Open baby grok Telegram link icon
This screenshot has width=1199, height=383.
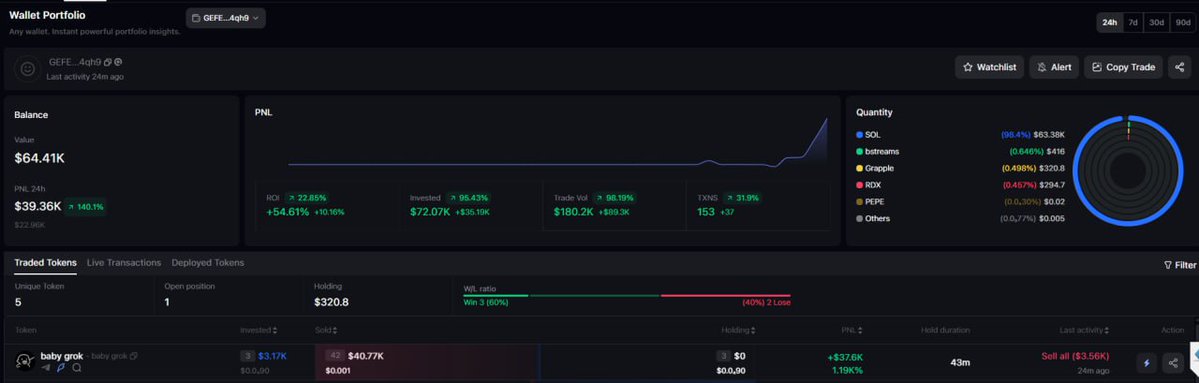(46, 368)
